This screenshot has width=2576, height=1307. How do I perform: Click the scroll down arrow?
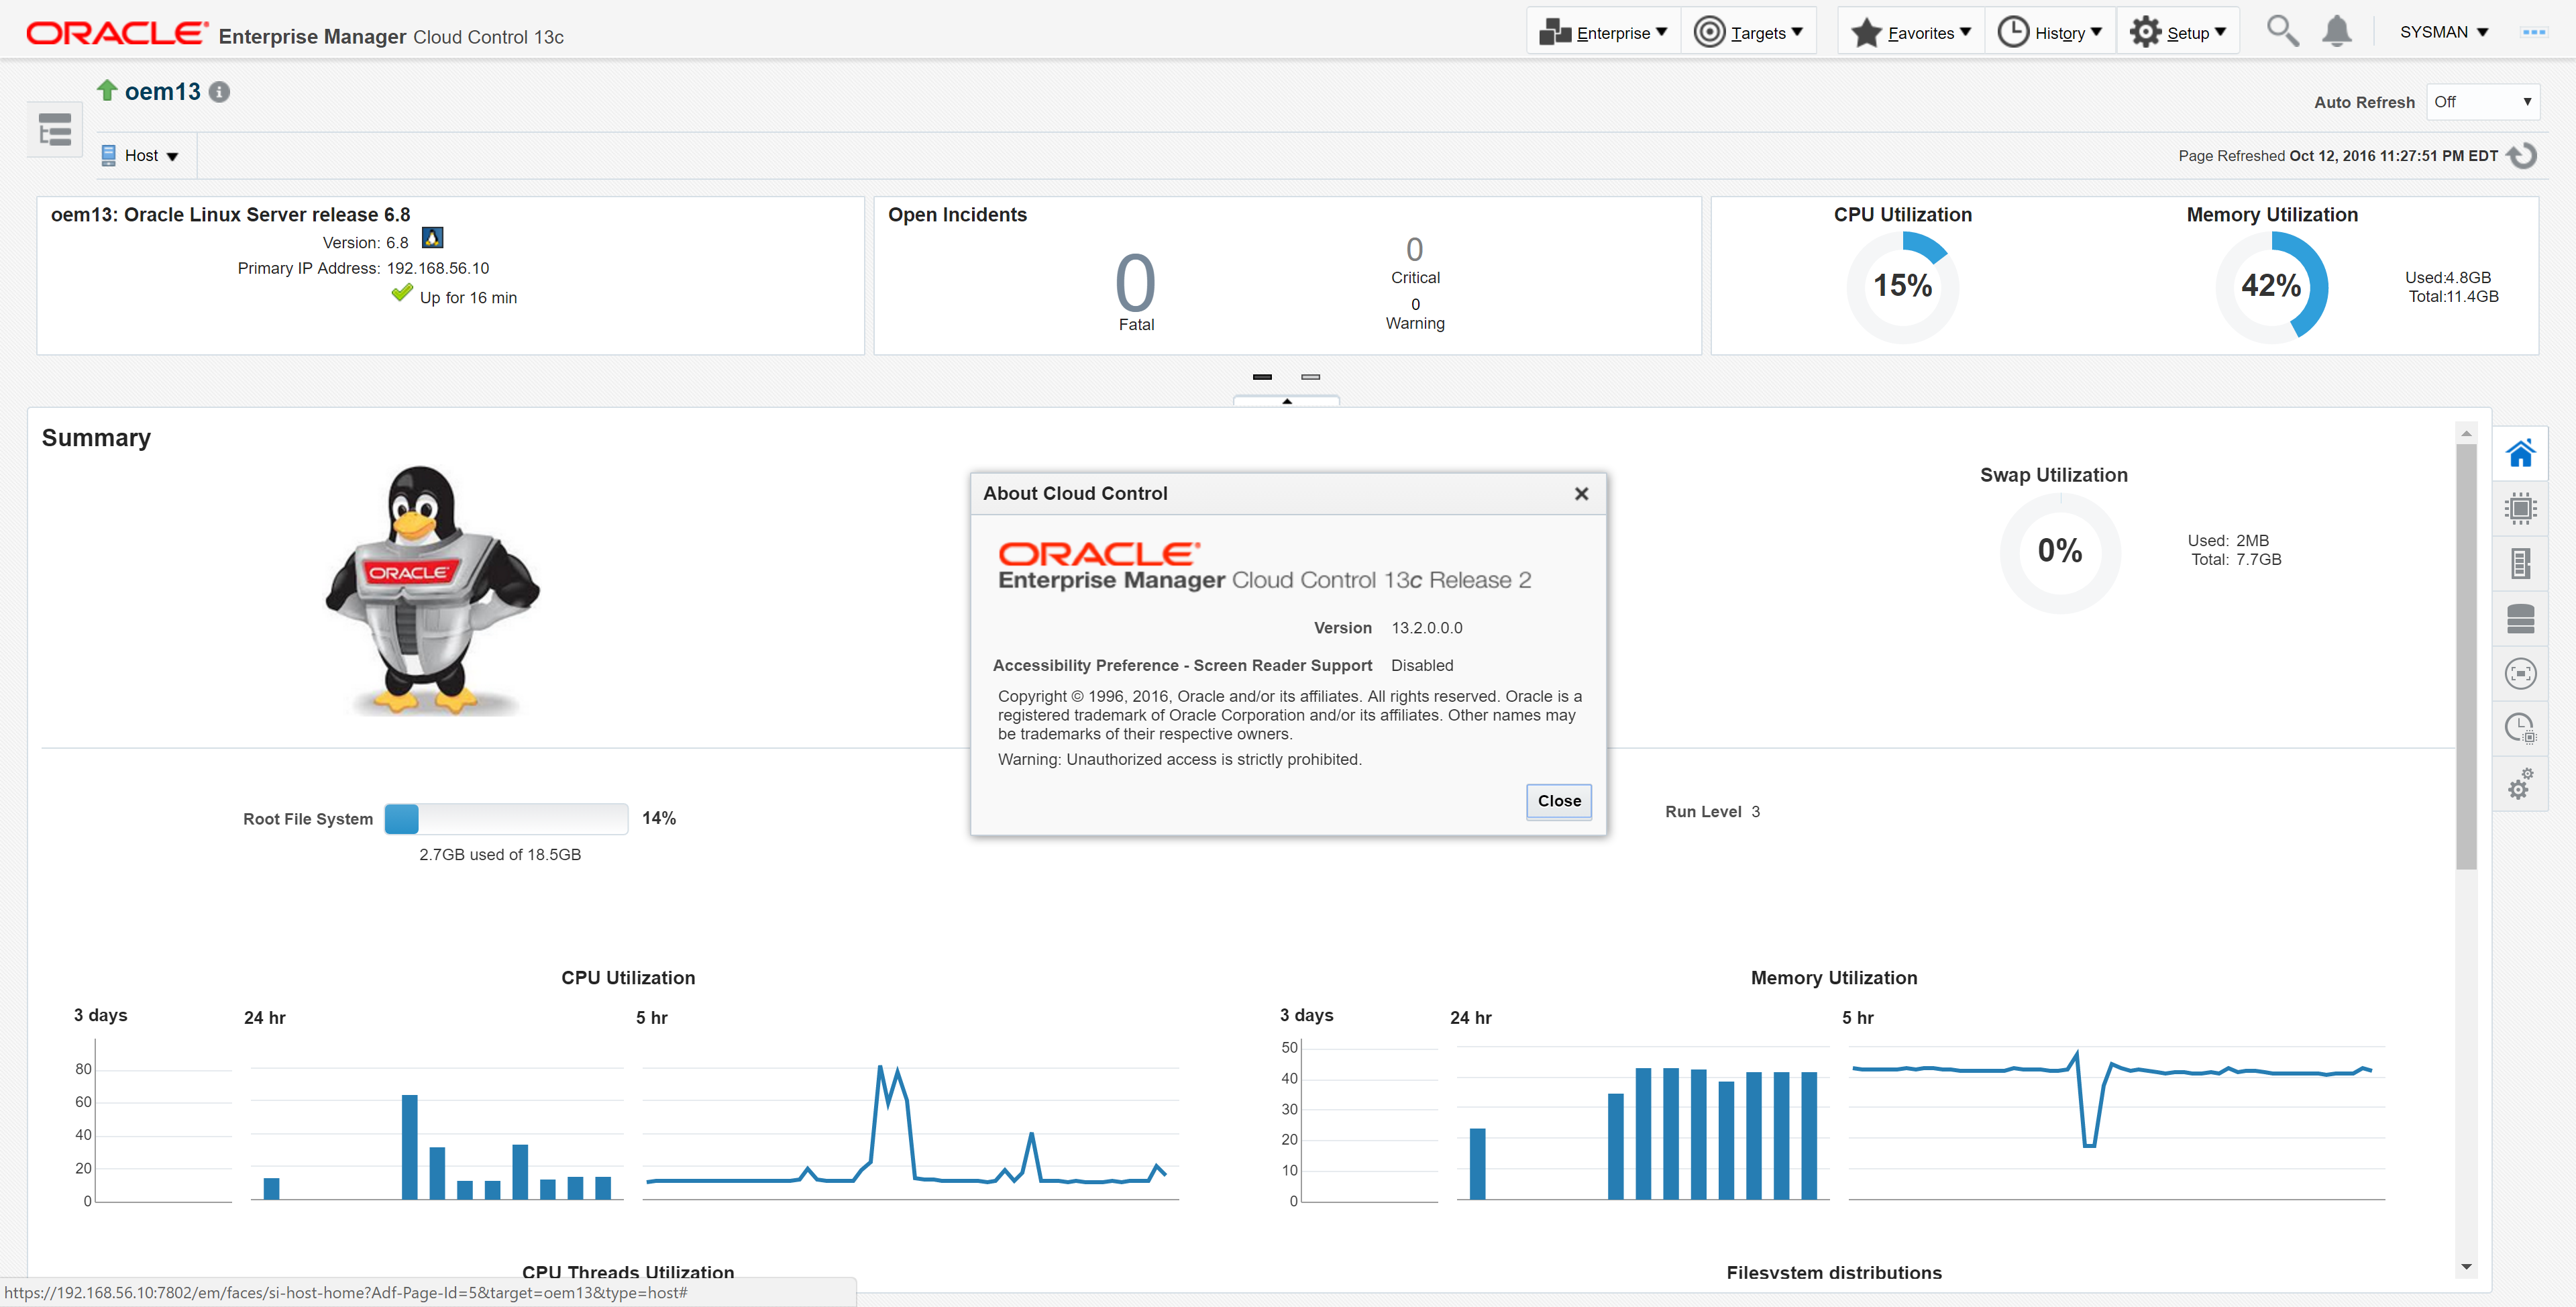(x=2466, y=1267)
